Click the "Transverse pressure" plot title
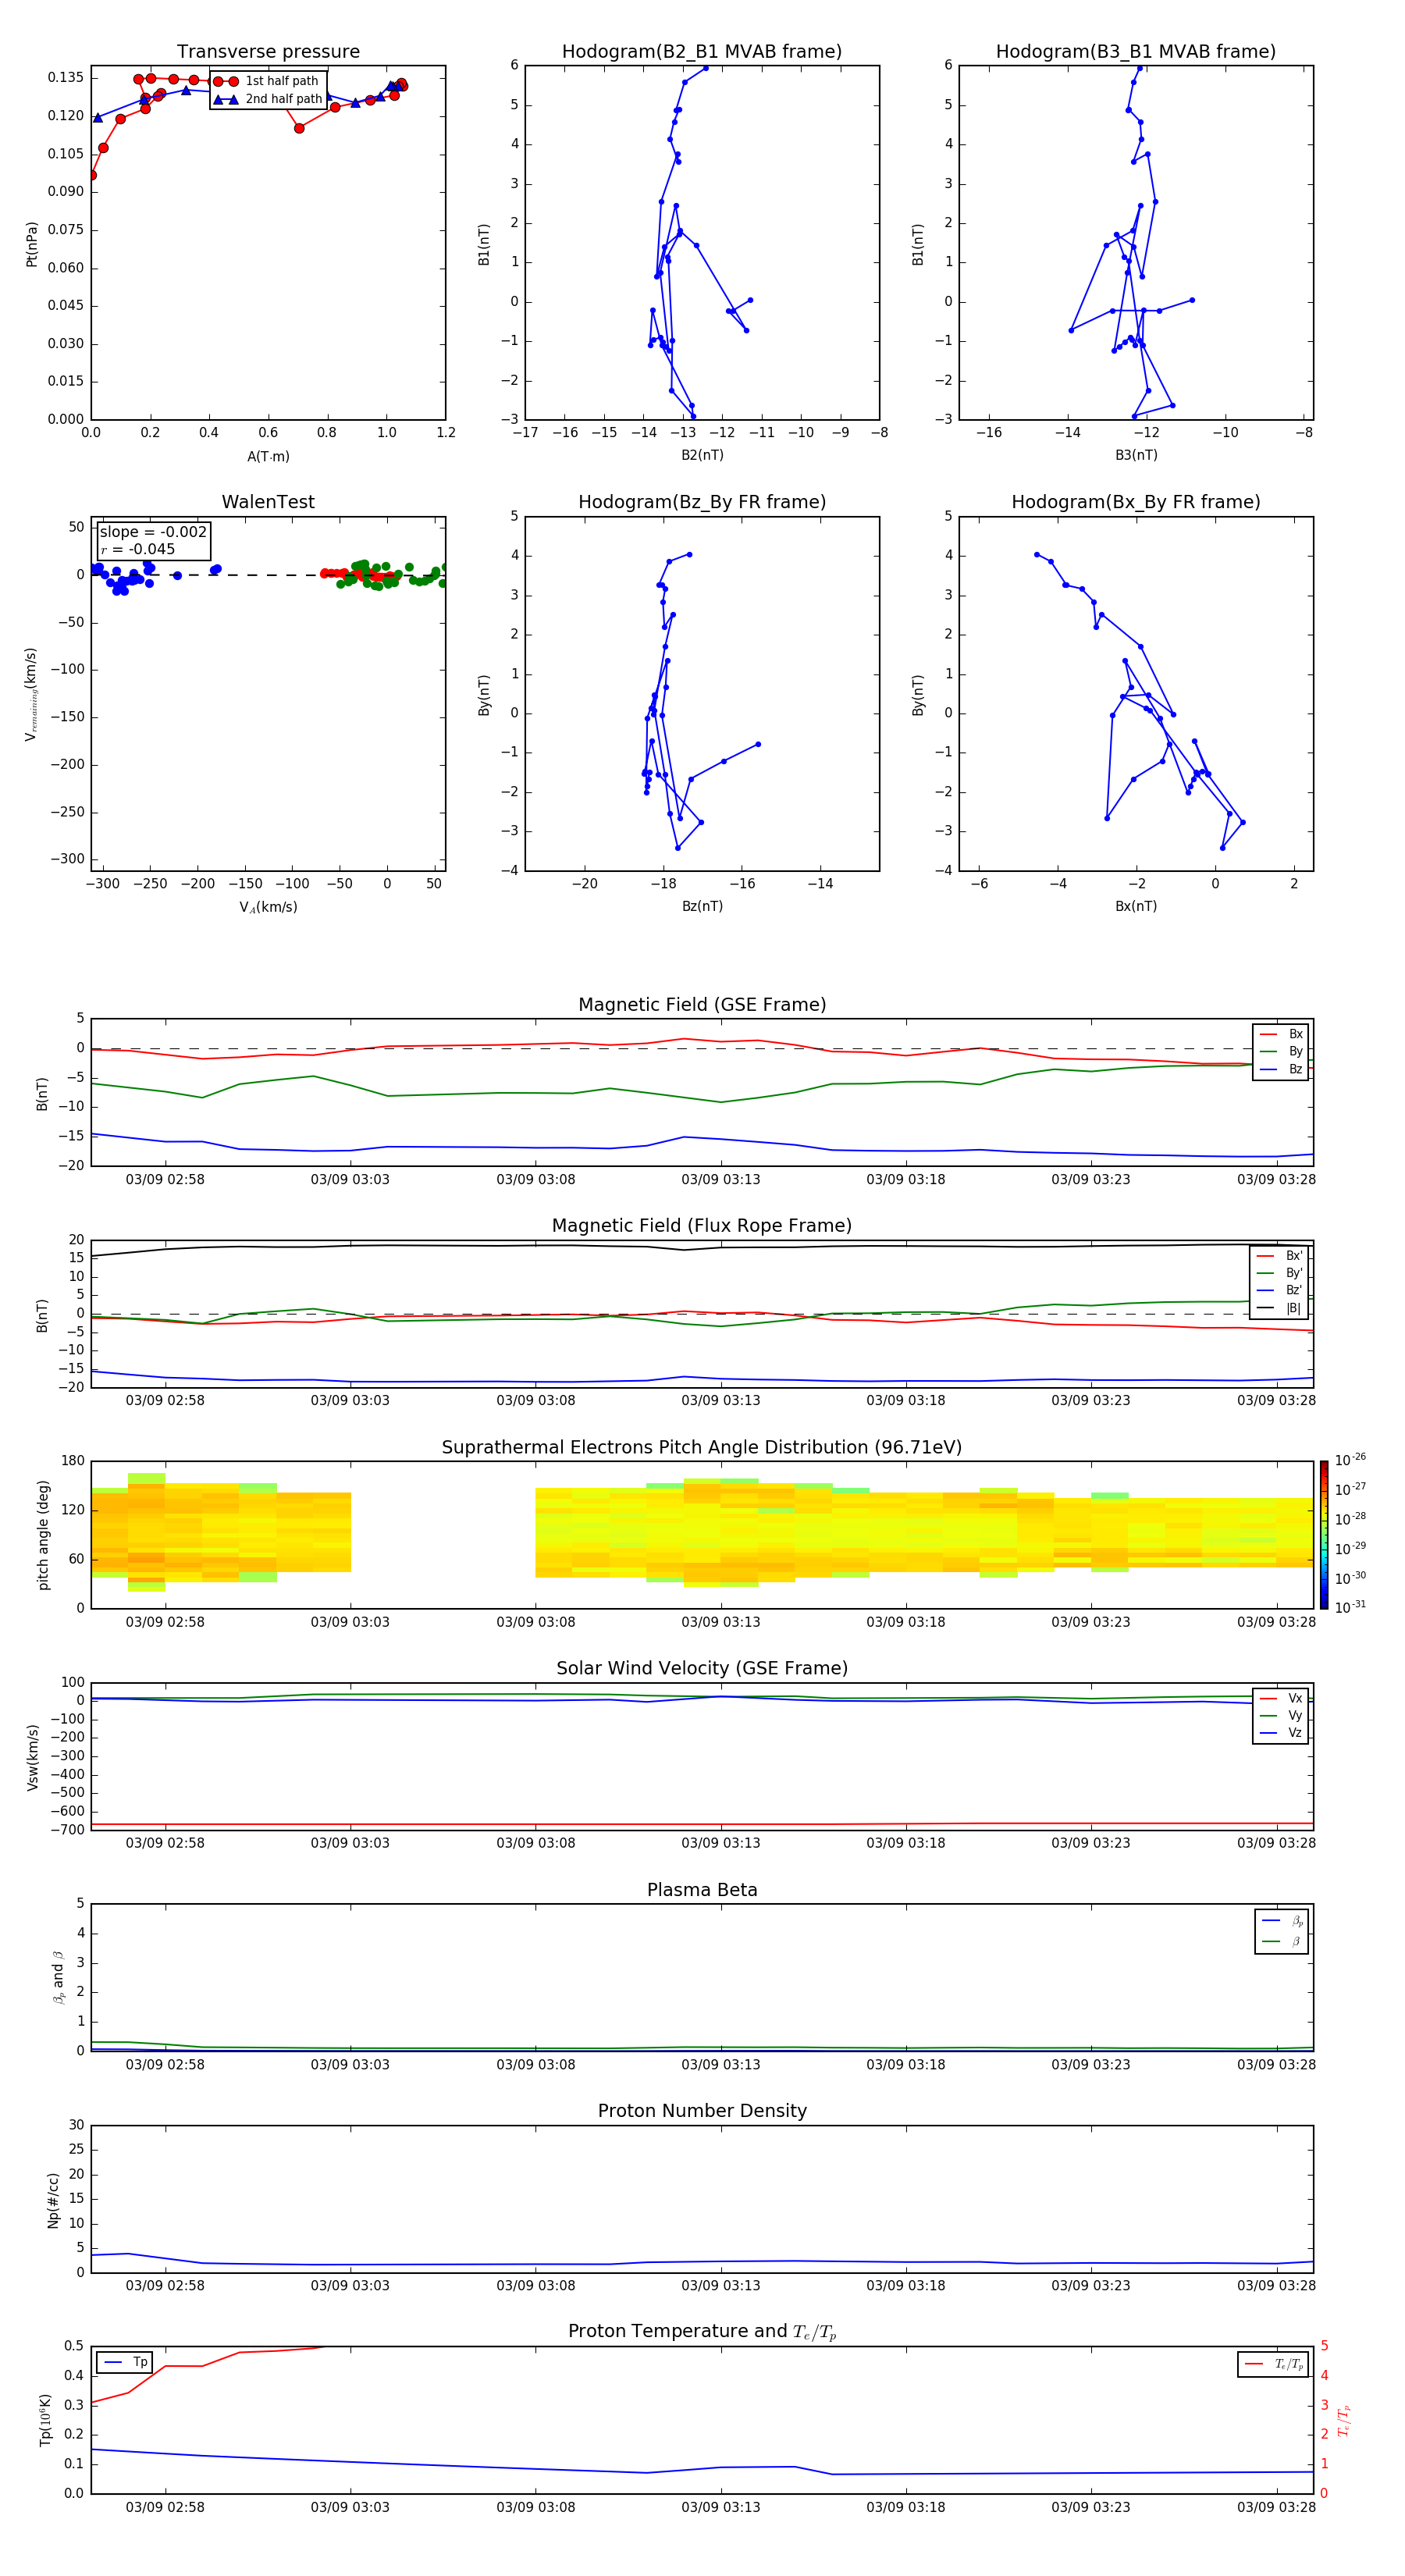 268,52
